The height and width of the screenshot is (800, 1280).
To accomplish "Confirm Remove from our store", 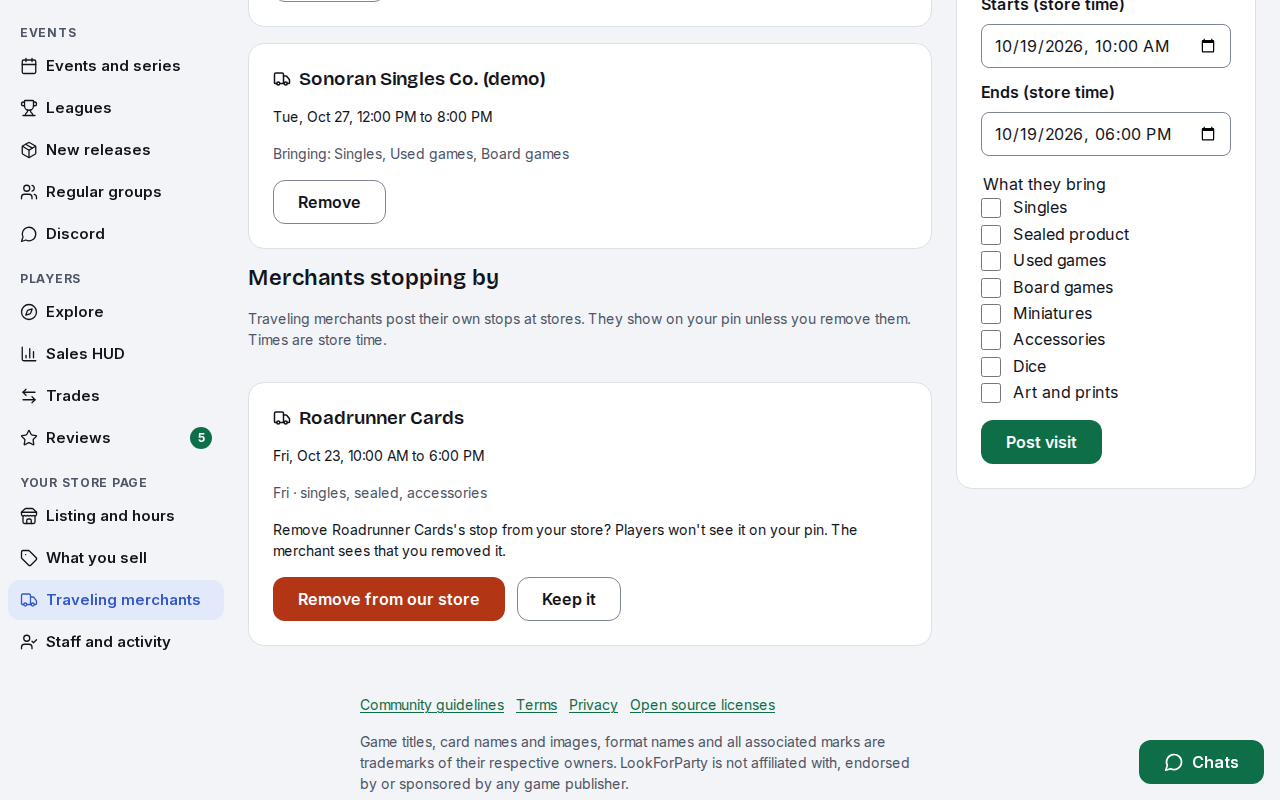I will 389,599.
